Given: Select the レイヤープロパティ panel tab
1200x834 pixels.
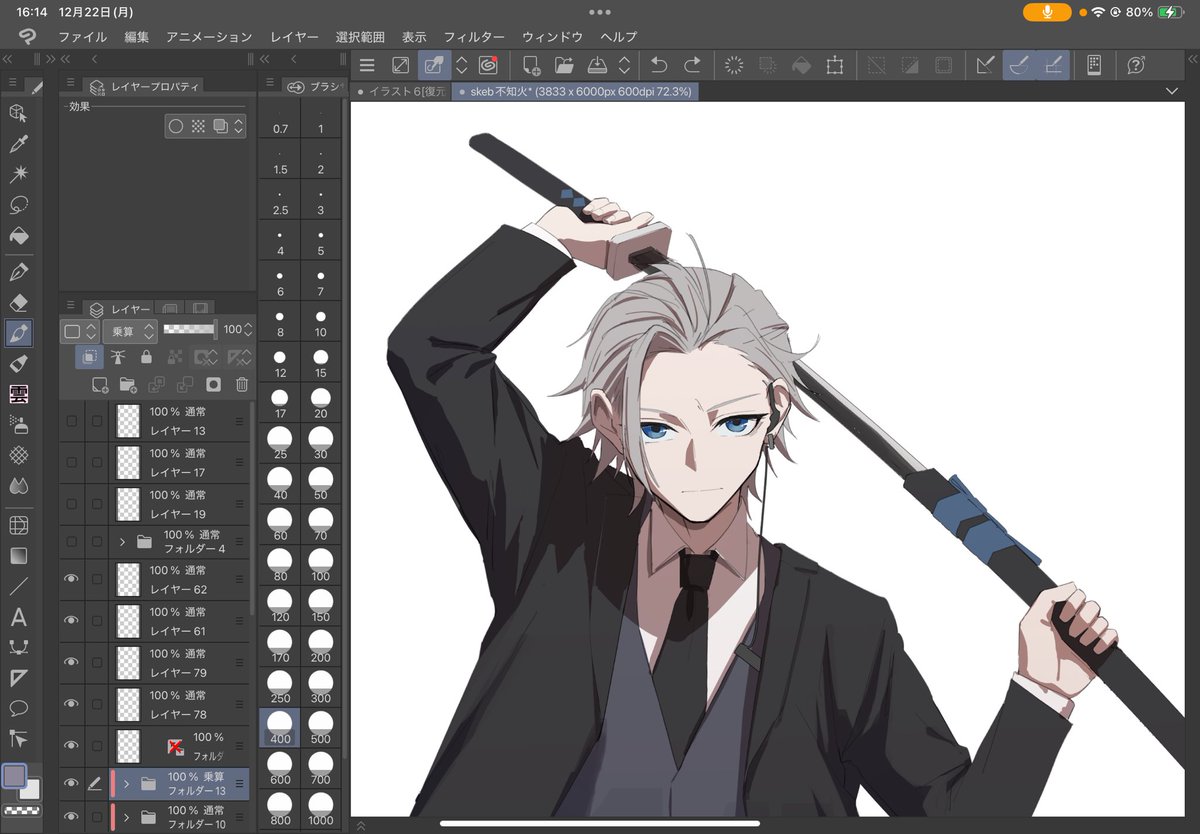Looking at the screenshot, I should click(x=143, y=87).
